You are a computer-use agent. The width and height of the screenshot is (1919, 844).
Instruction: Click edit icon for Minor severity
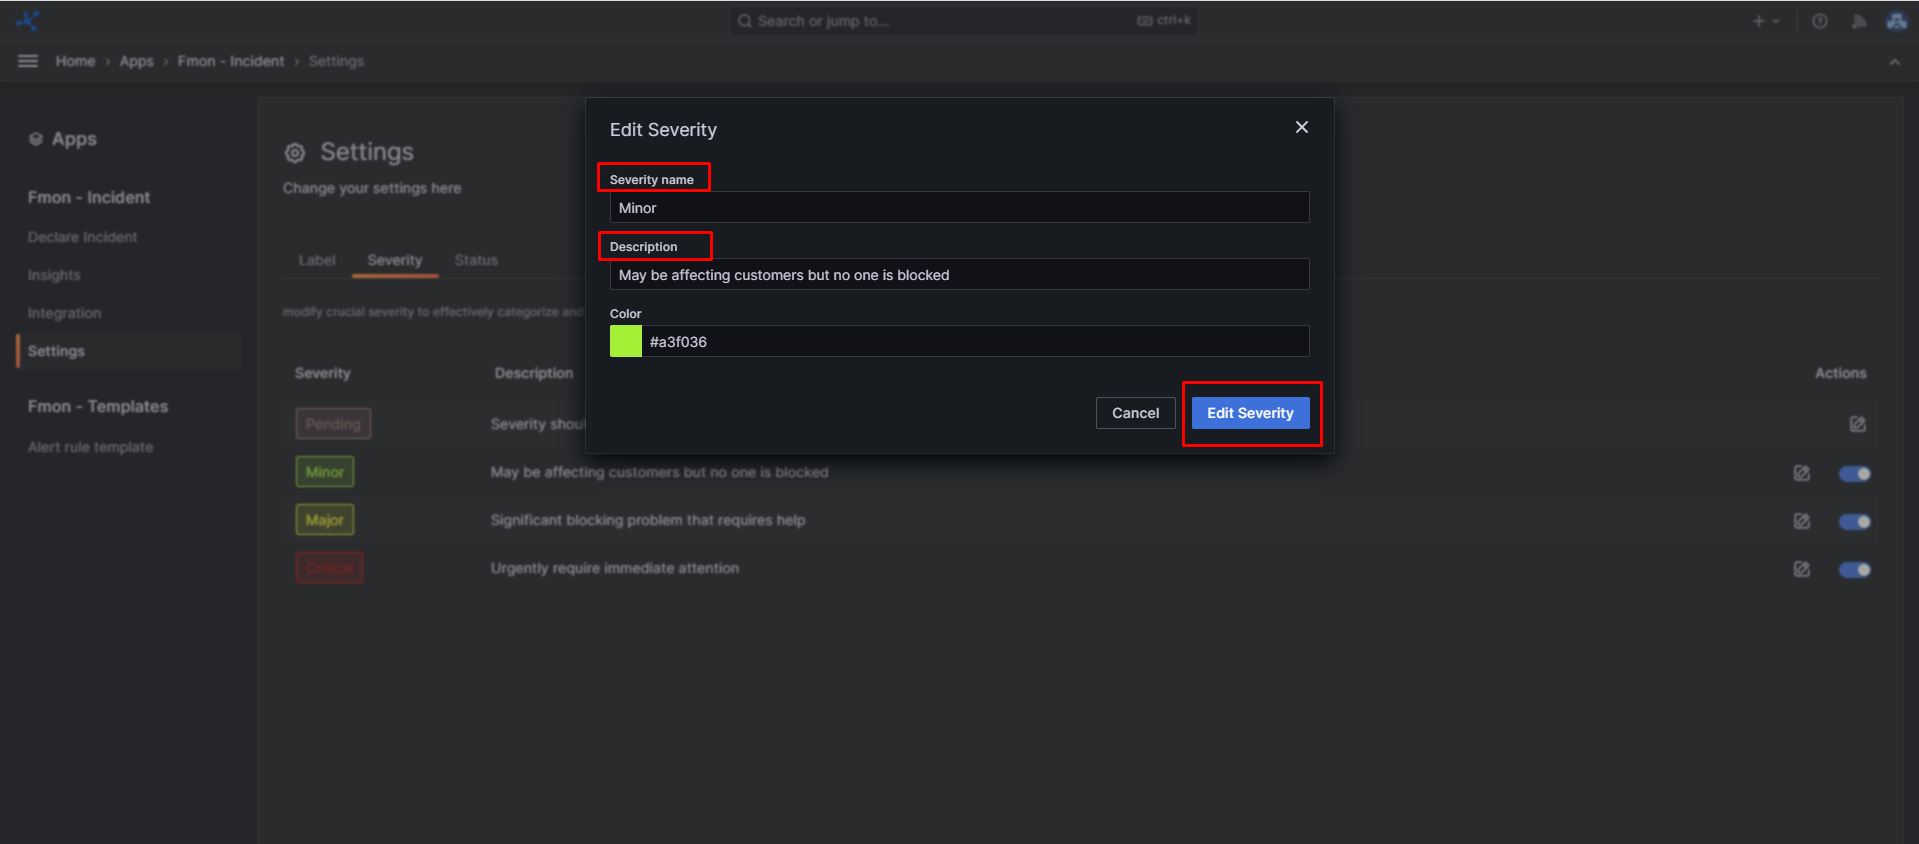(x=1801, y=473)
